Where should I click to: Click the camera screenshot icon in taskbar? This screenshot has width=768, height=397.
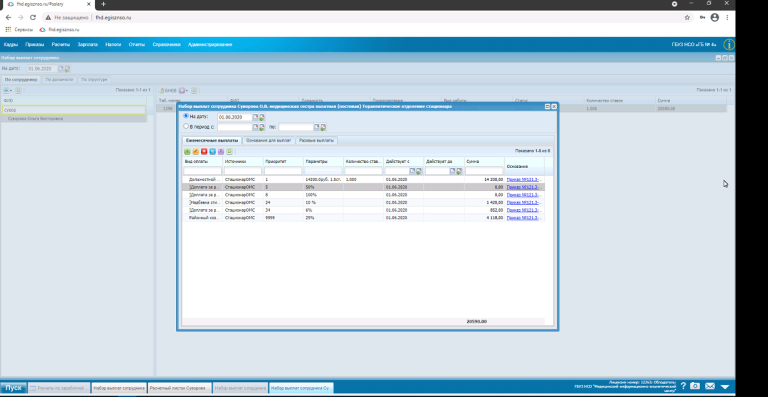point(695,386)
